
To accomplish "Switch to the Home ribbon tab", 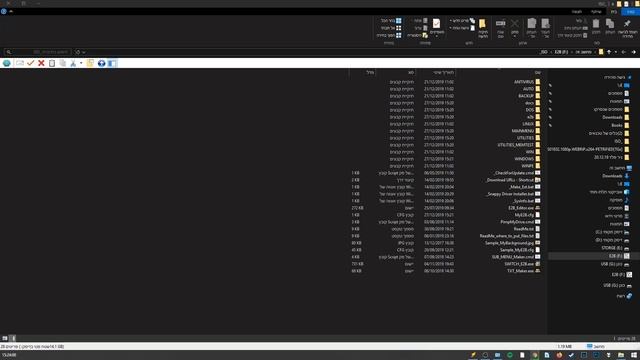I will [614, 12].
